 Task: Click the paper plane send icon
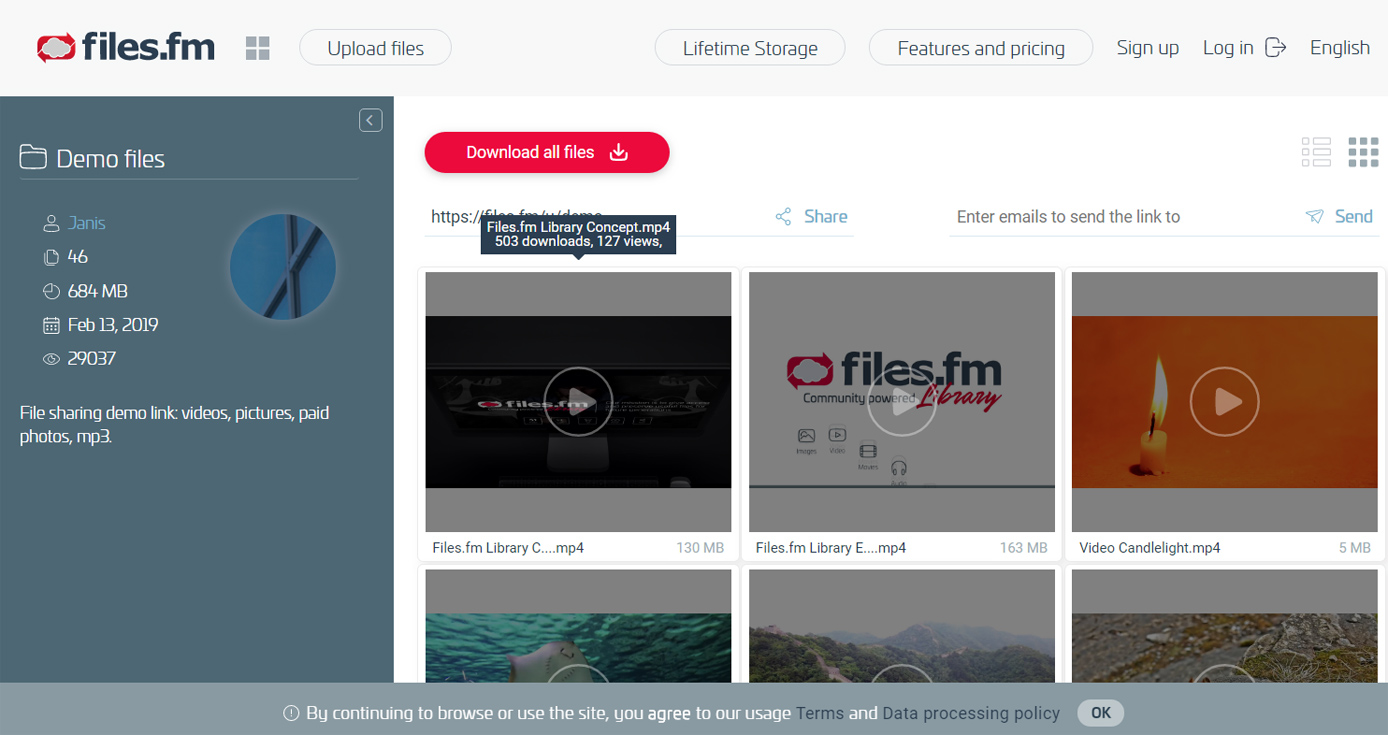click(1315, 216)
